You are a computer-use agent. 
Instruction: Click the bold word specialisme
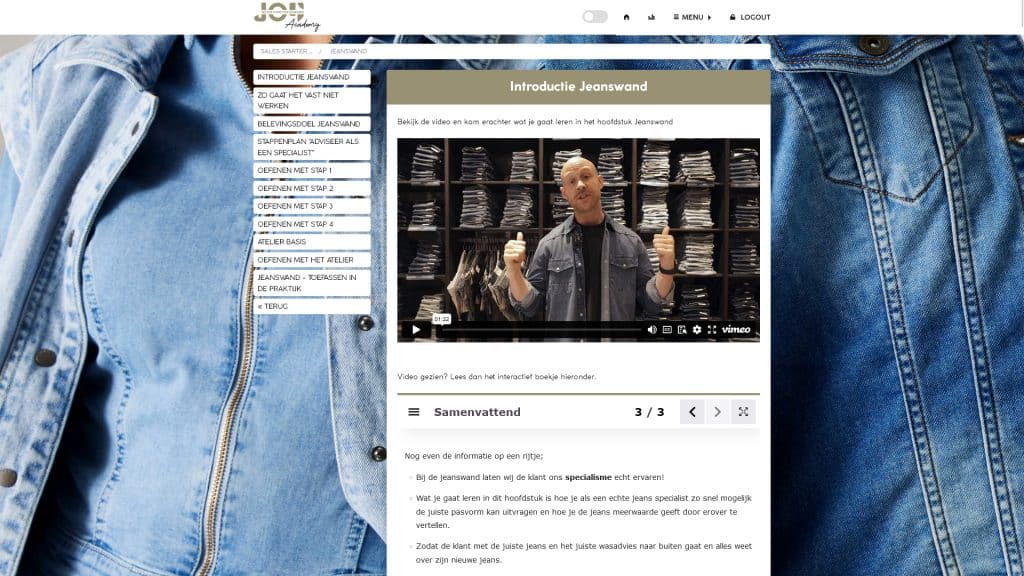[x=588, y=477]
